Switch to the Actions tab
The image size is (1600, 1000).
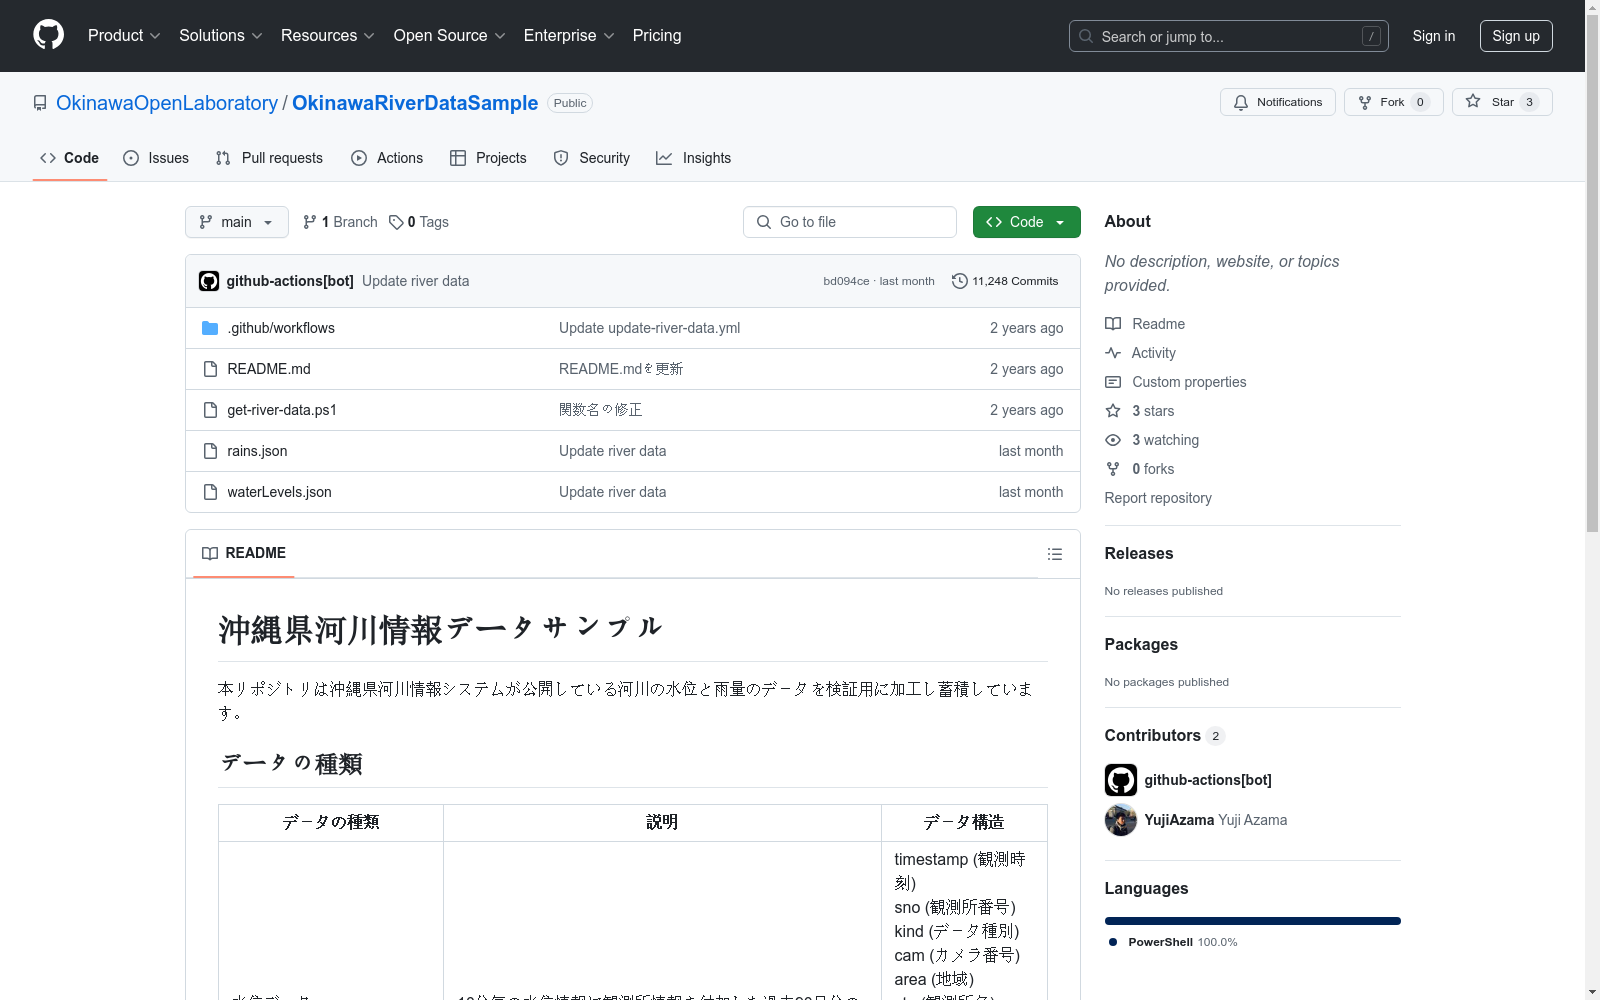pyautogui.click(x=387, y=158)
